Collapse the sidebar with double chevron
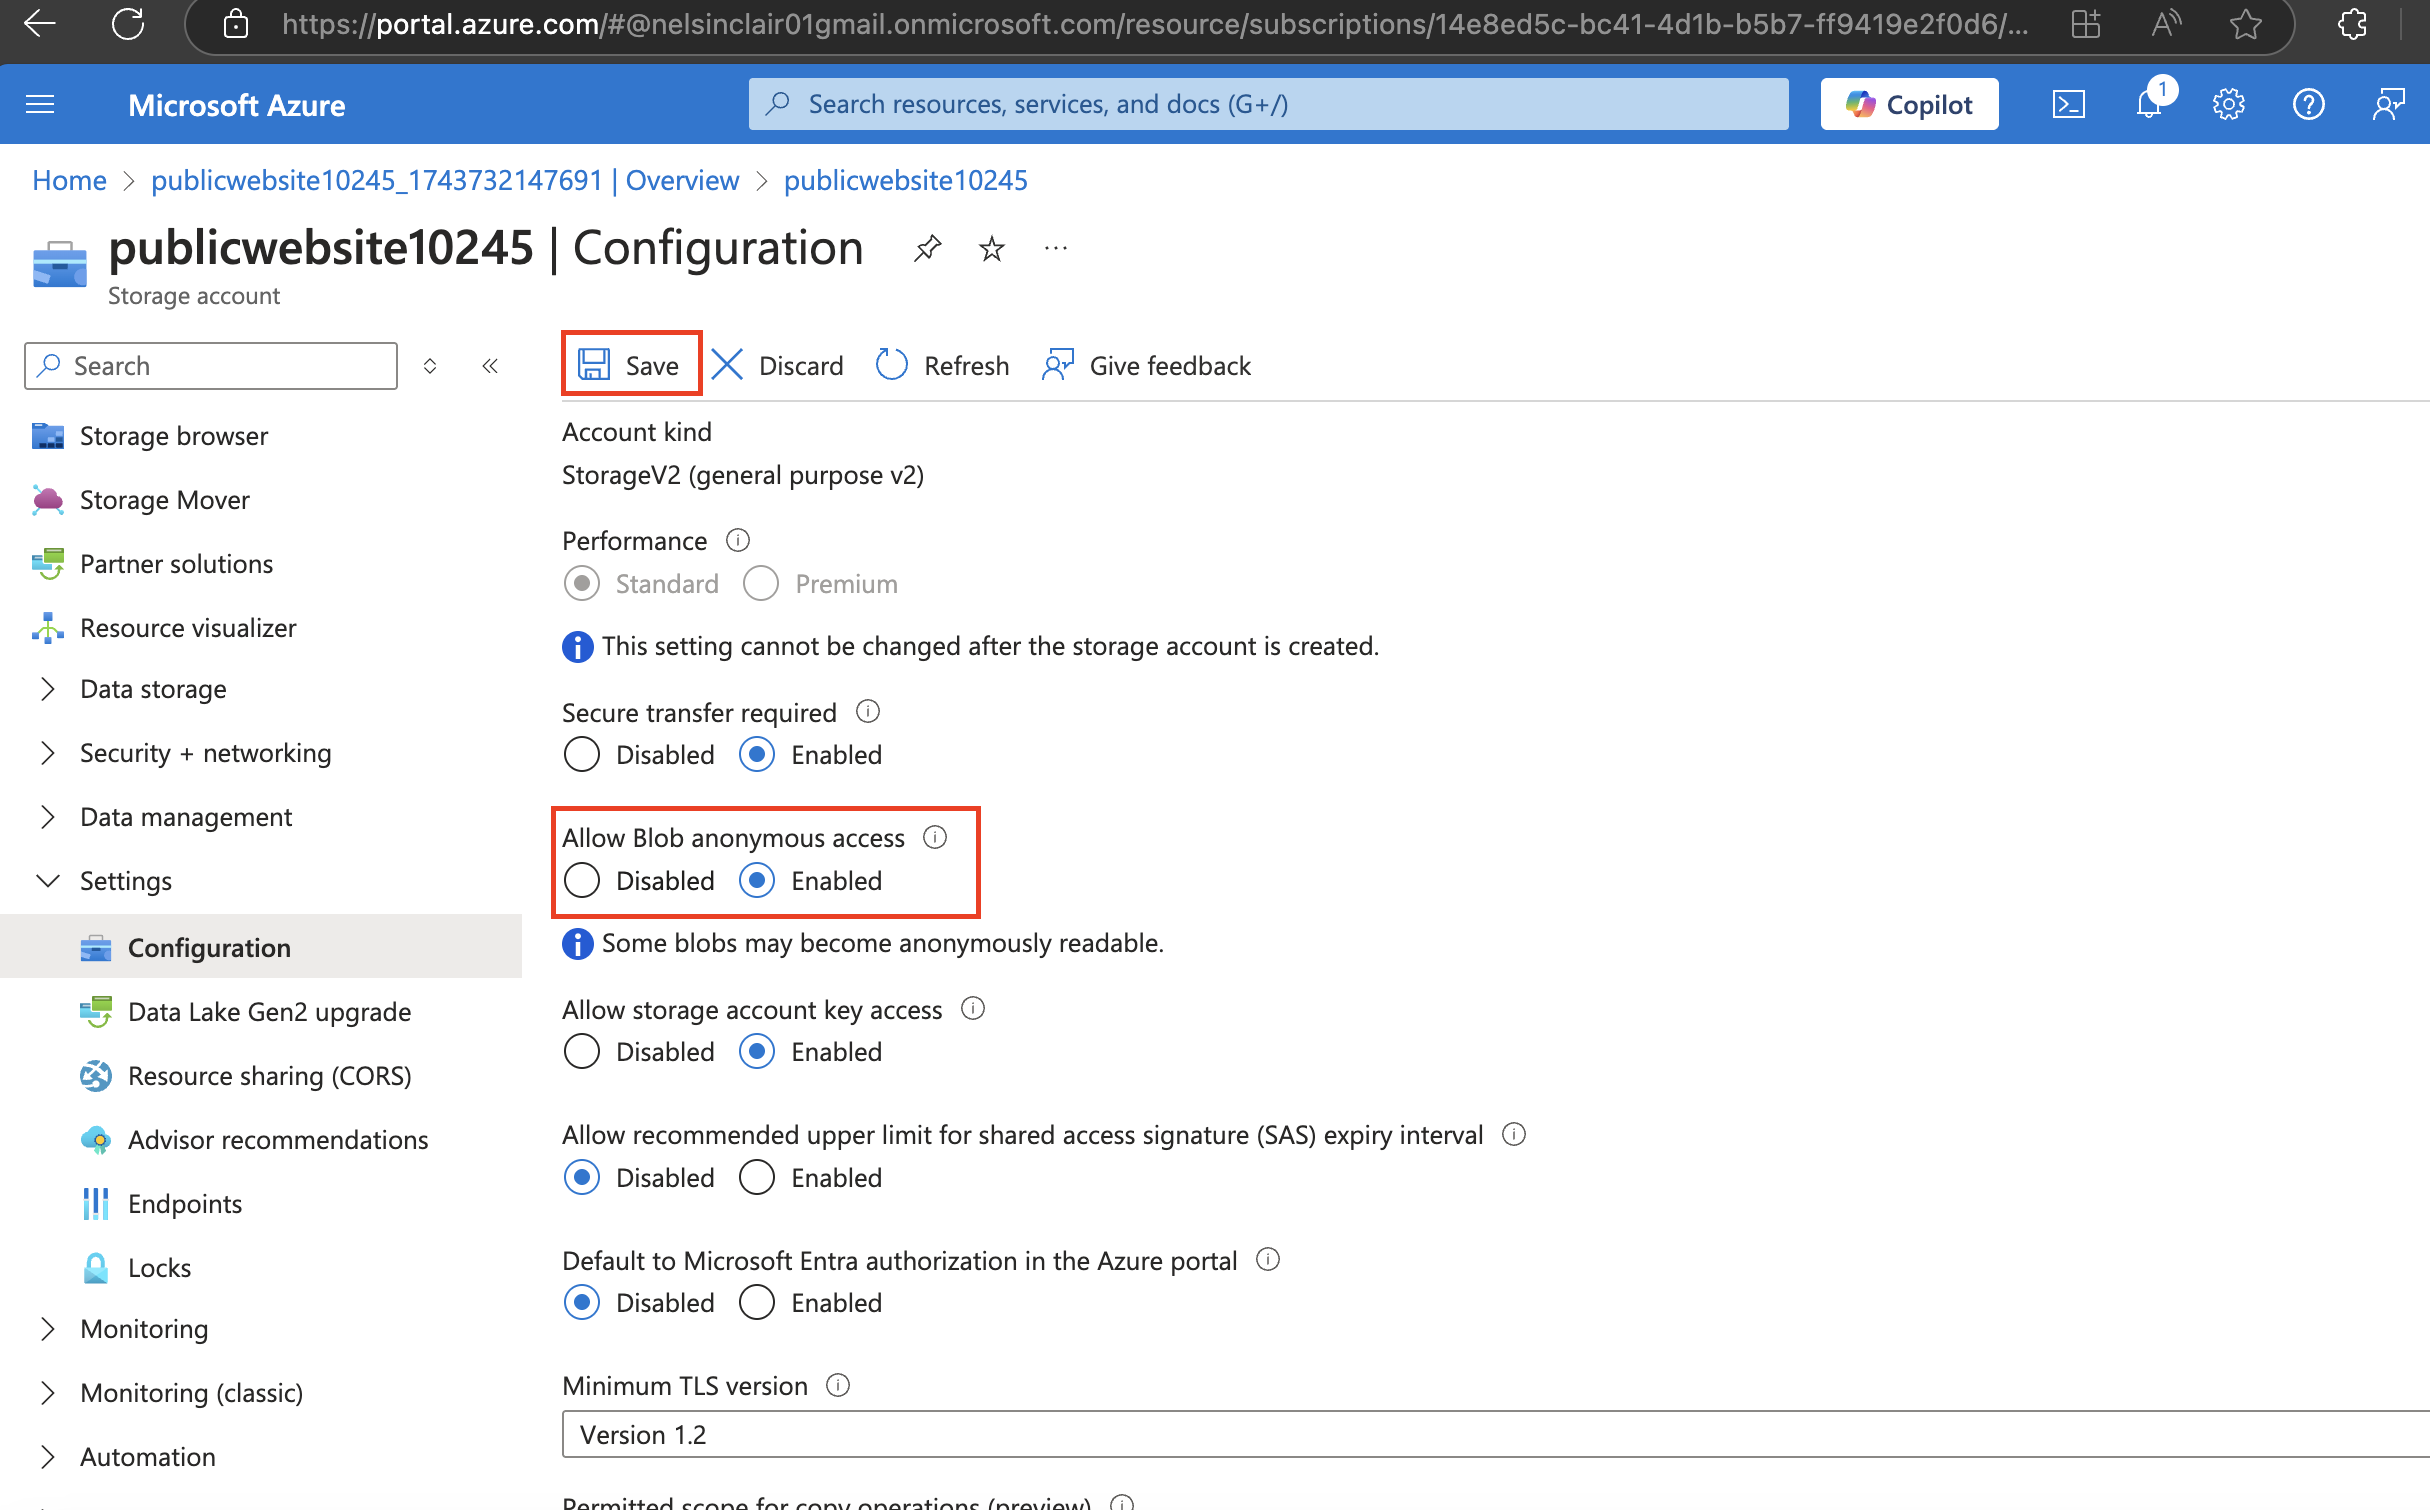 tap(490, 366)
